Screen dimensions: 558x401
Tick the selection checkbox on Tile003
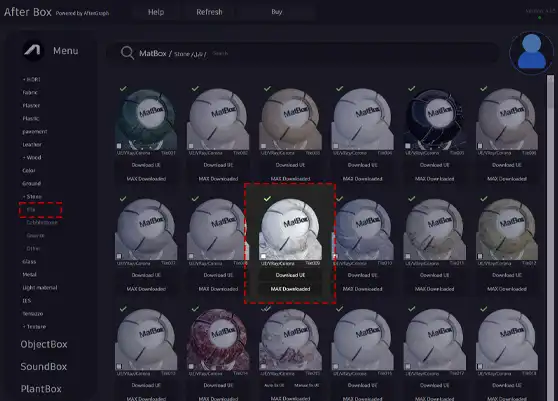point(263,146)
